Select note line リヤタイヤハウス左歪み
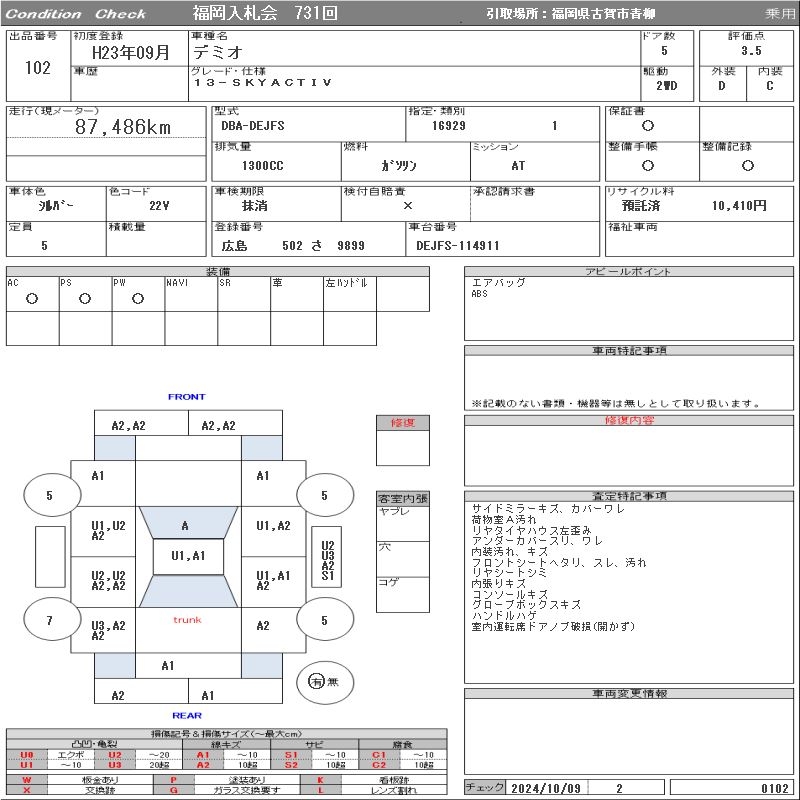800x800 pixels. (531, 530)
